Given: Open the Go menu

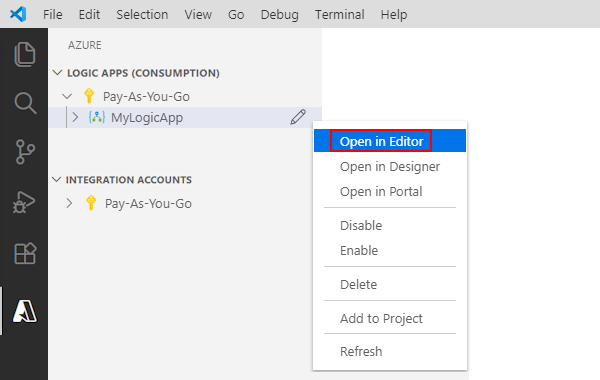Looking at the screenshot, I should tap(236, 15).
